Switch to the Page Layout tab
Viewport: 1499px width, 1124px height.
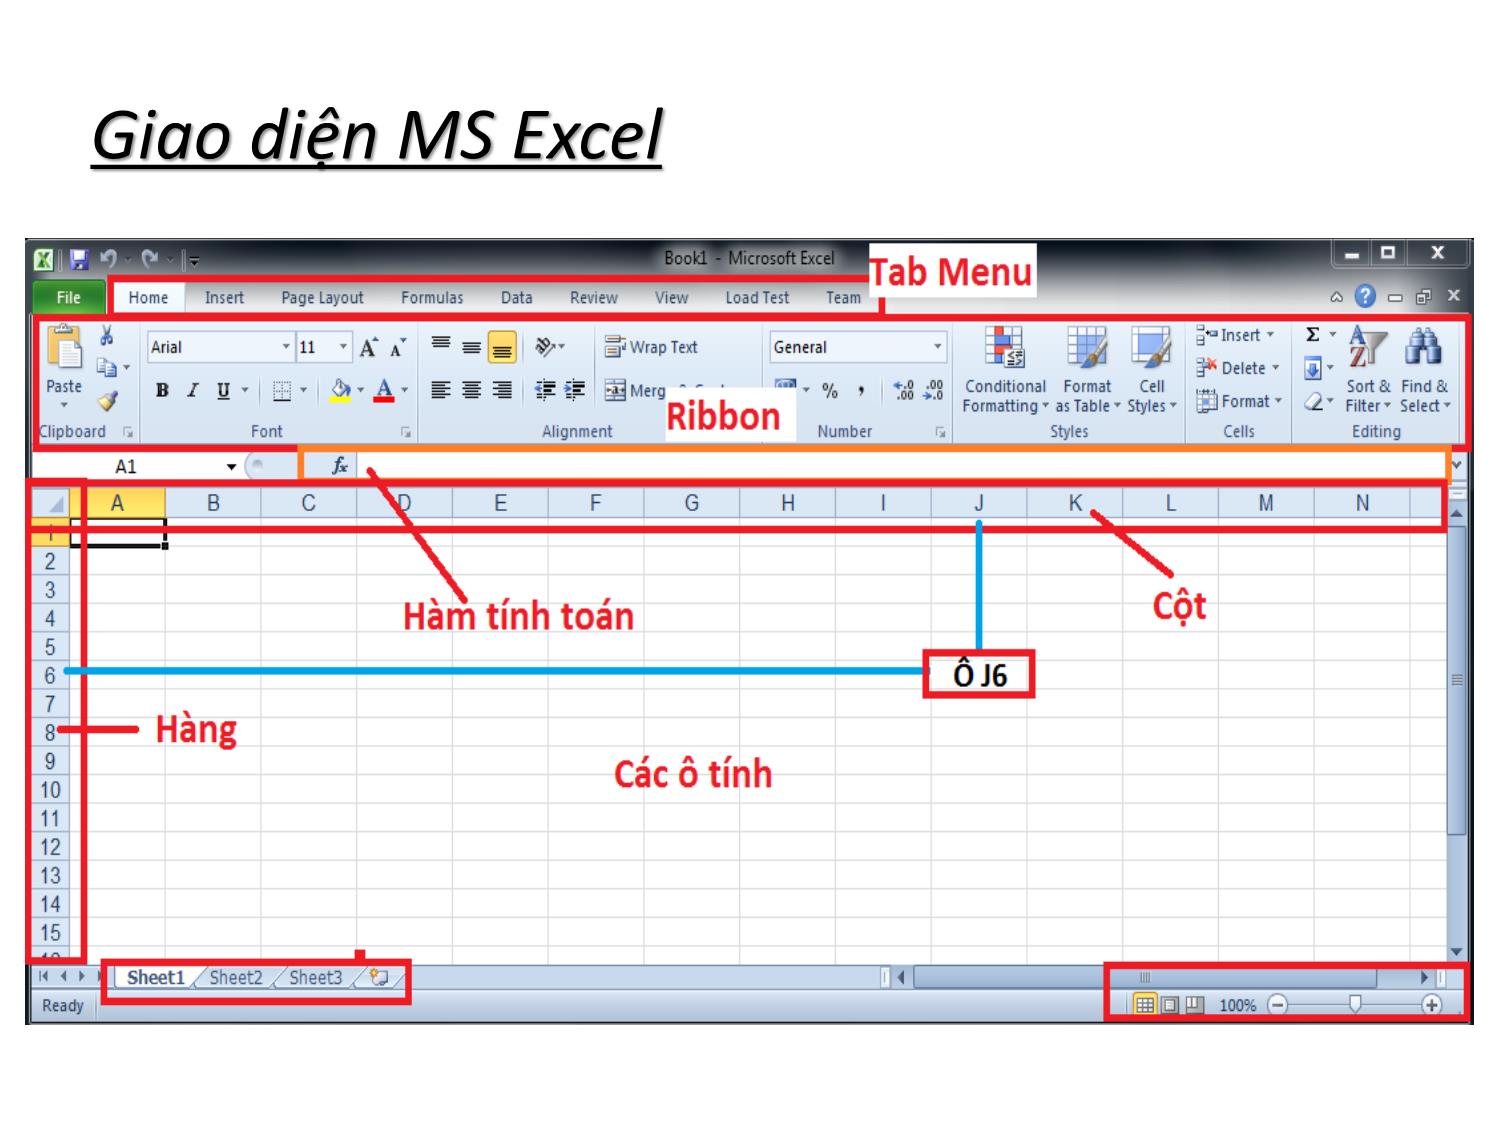[x=322, y=298]
